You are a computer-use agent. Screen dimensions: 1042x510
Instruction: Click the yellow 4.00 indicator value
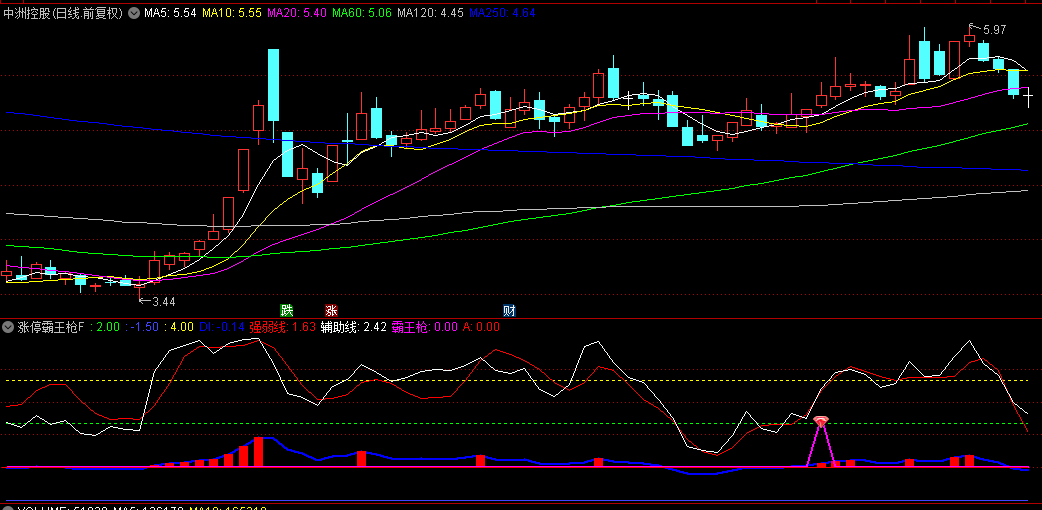[182, 326]
